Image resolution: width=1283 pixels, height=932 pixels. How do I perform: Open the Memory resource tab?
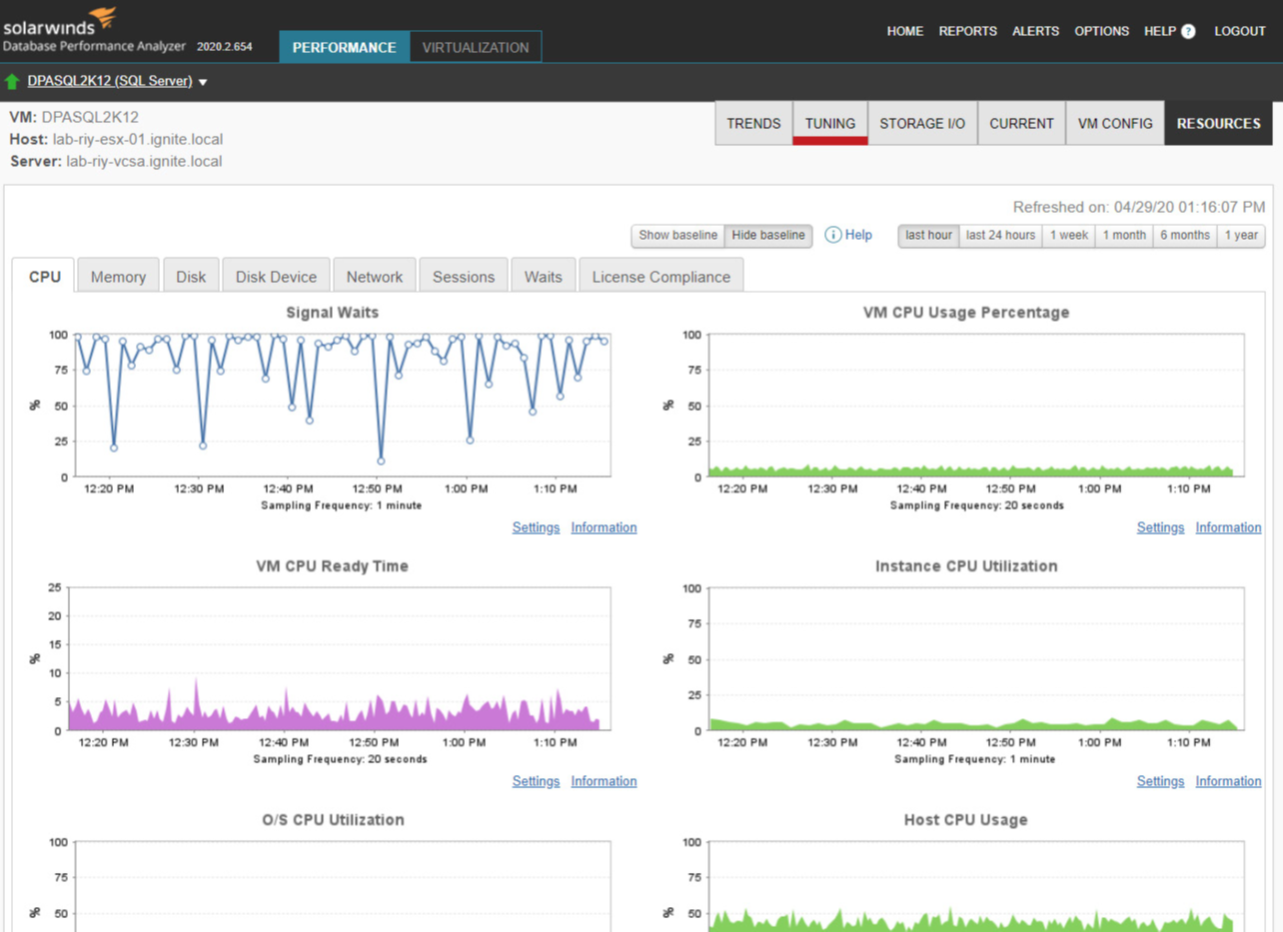click(118, 277)
